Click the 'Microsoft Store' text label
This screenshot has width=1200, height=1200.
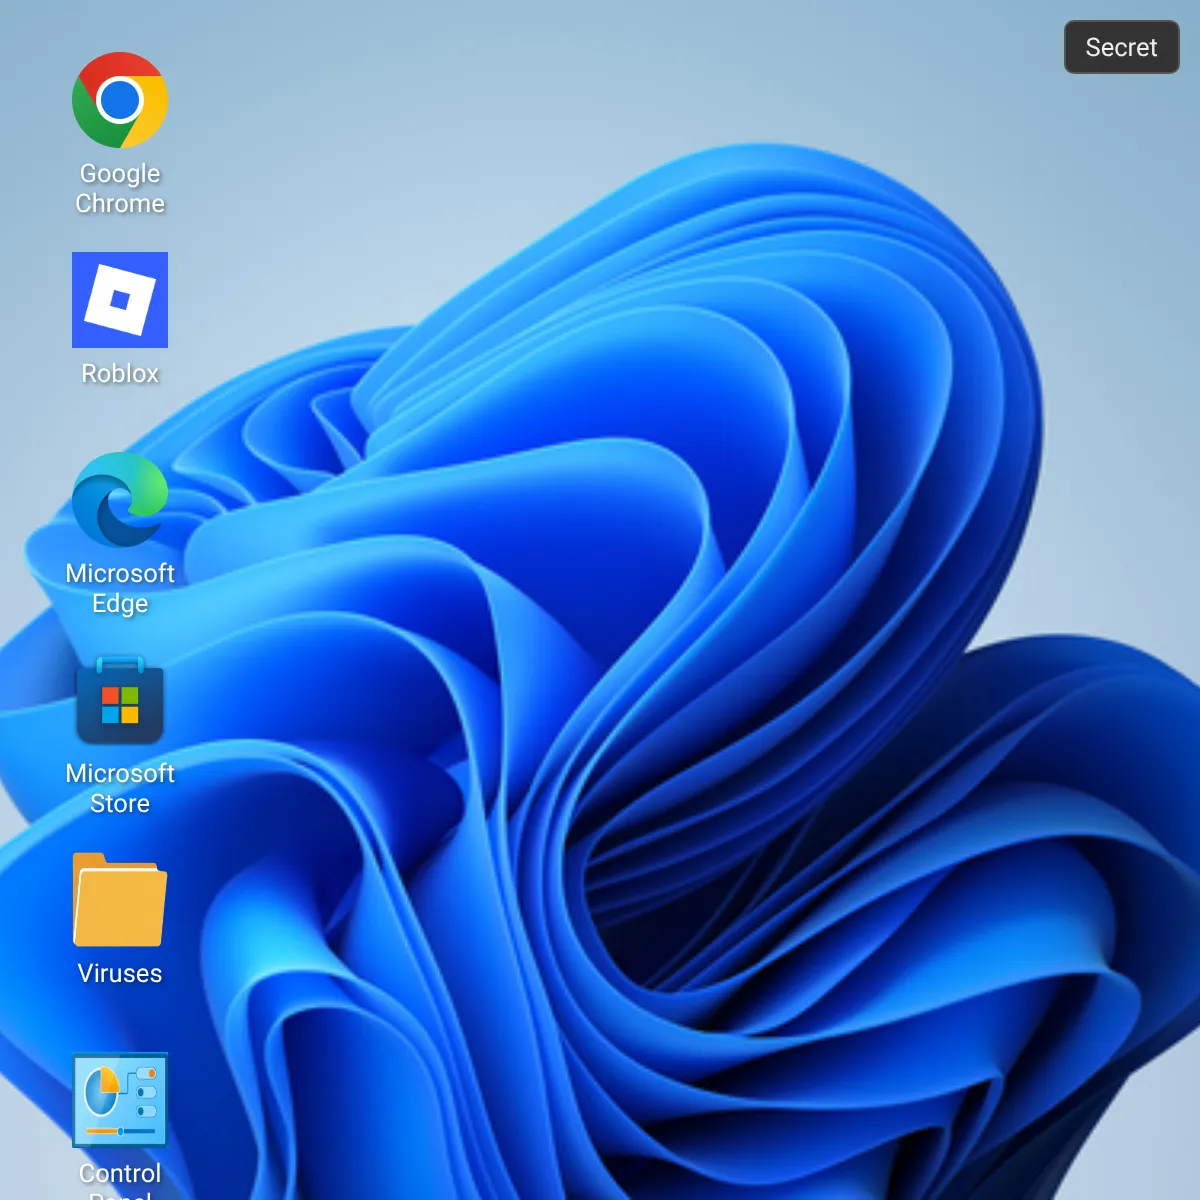(x=120, y=788)
